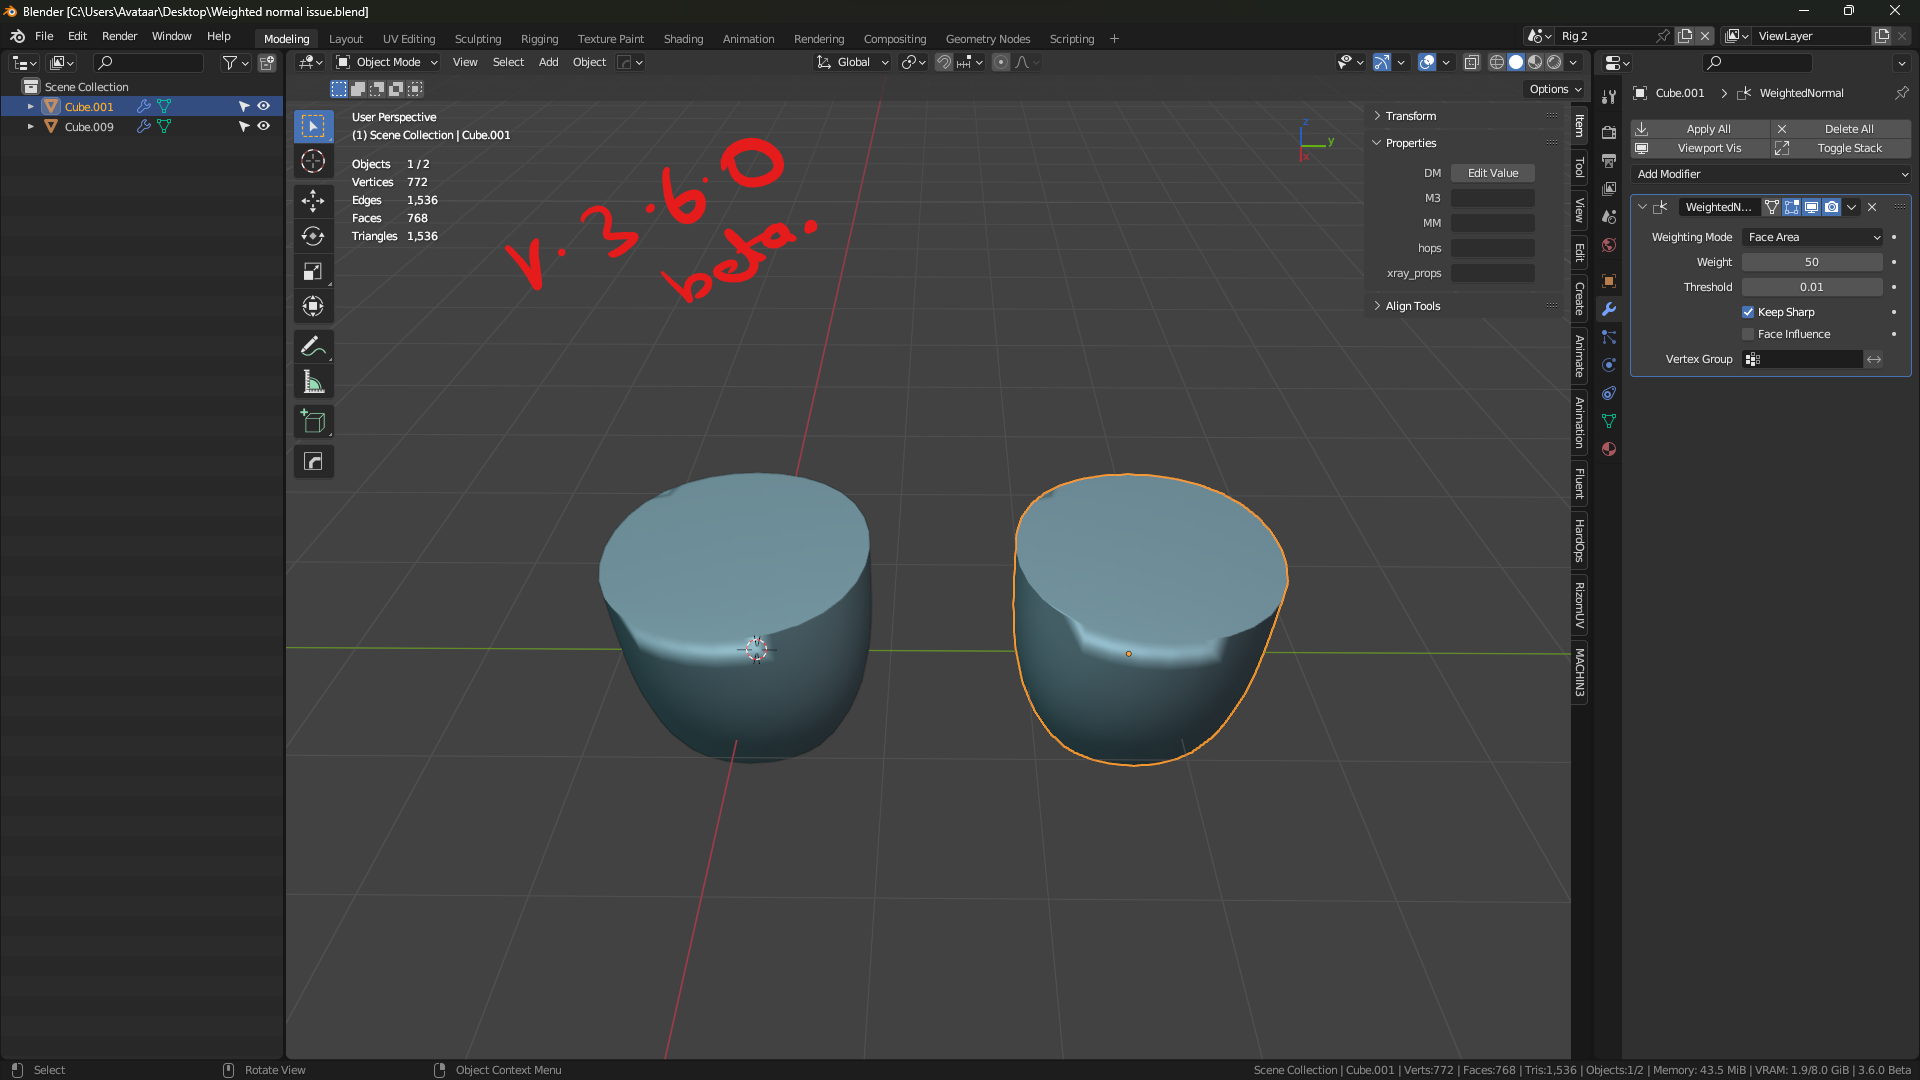Select the Measure tool

(313, 381)
